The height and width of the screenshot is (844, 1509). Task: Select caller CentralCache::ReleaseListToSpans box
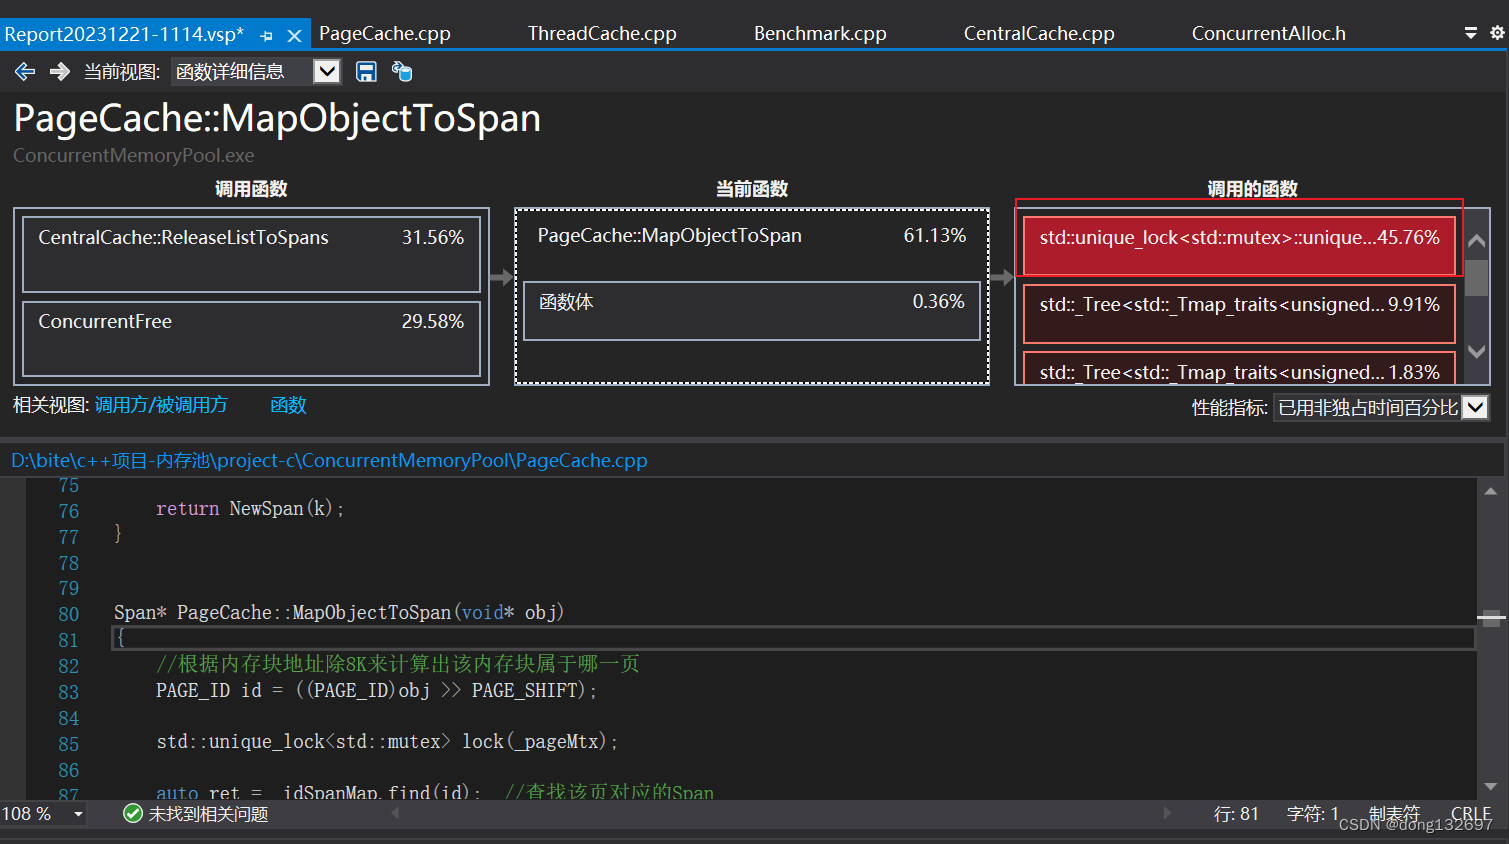(251, 254)
